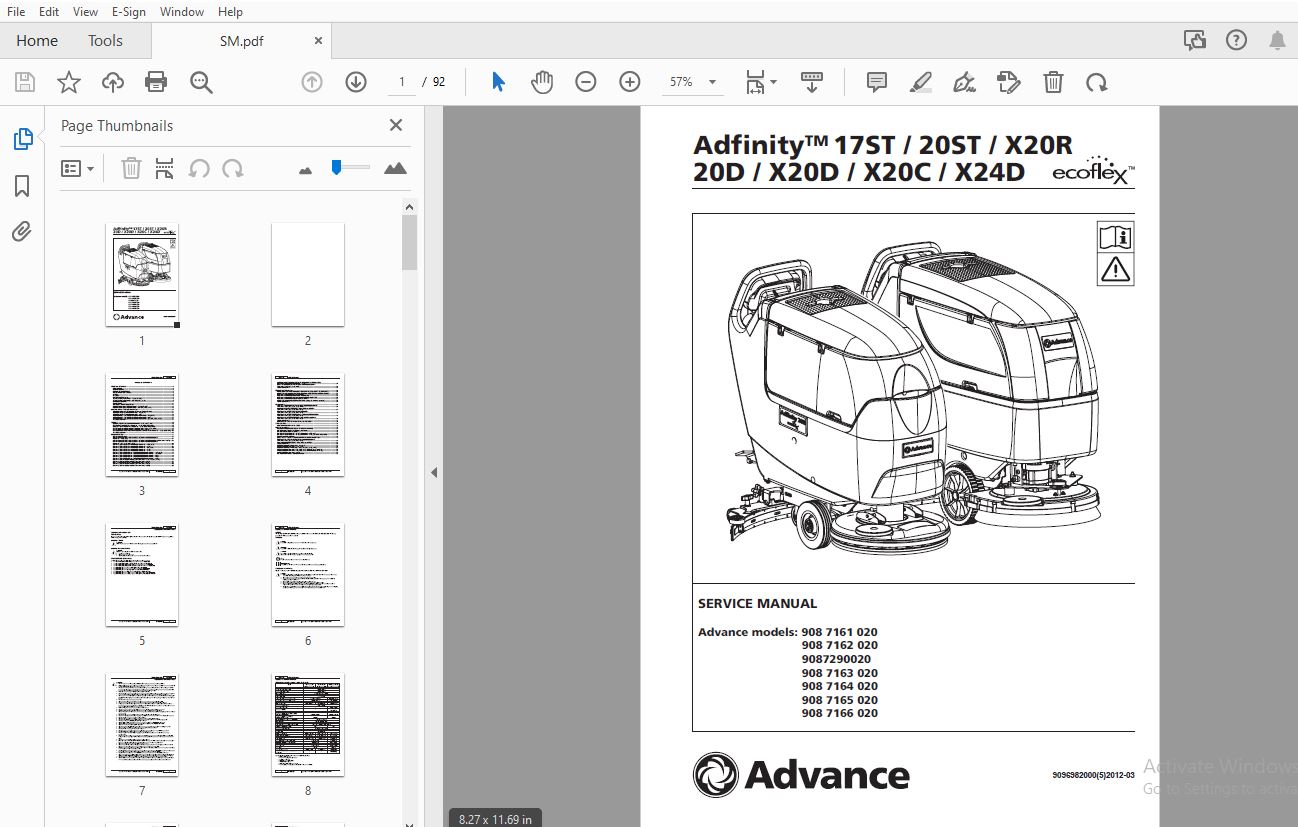This screenshot has height=827, width=1298.
Task: Open the Help menu
Action: pos(230,11)
